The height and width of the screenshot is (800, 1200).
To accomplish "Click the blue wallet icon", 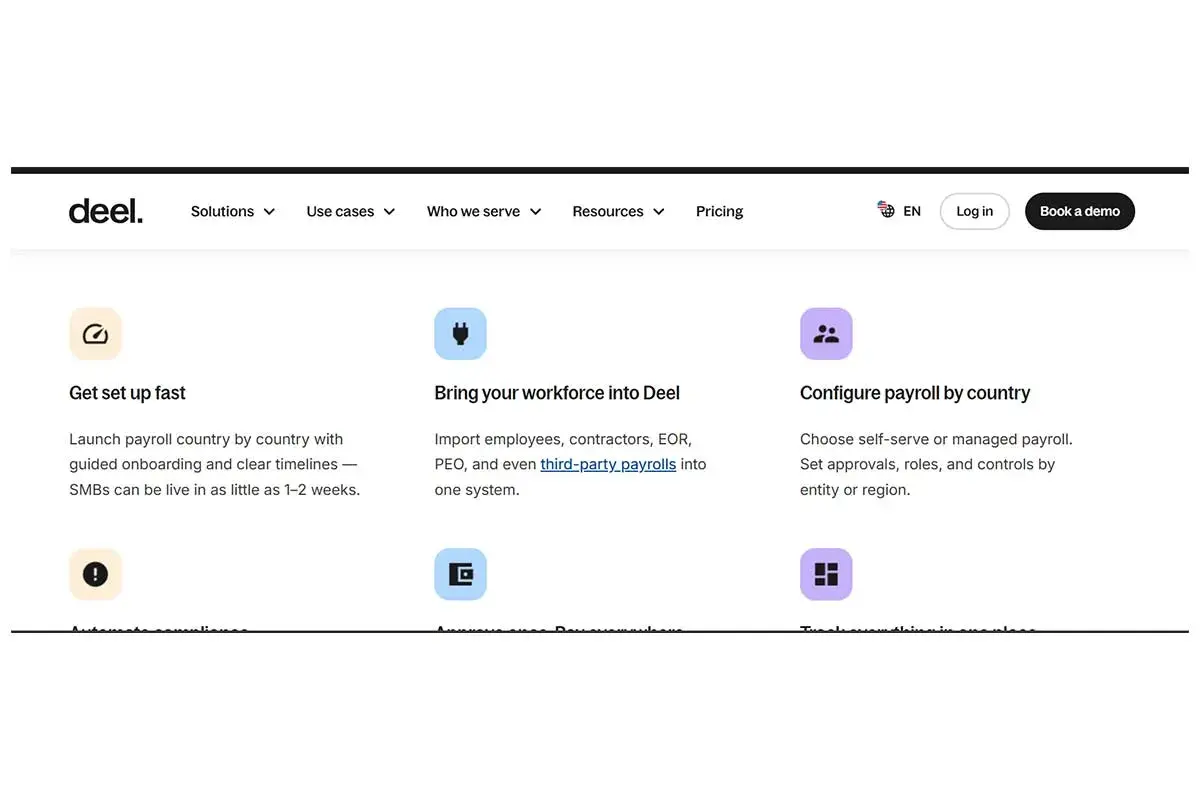I will 460,574.
